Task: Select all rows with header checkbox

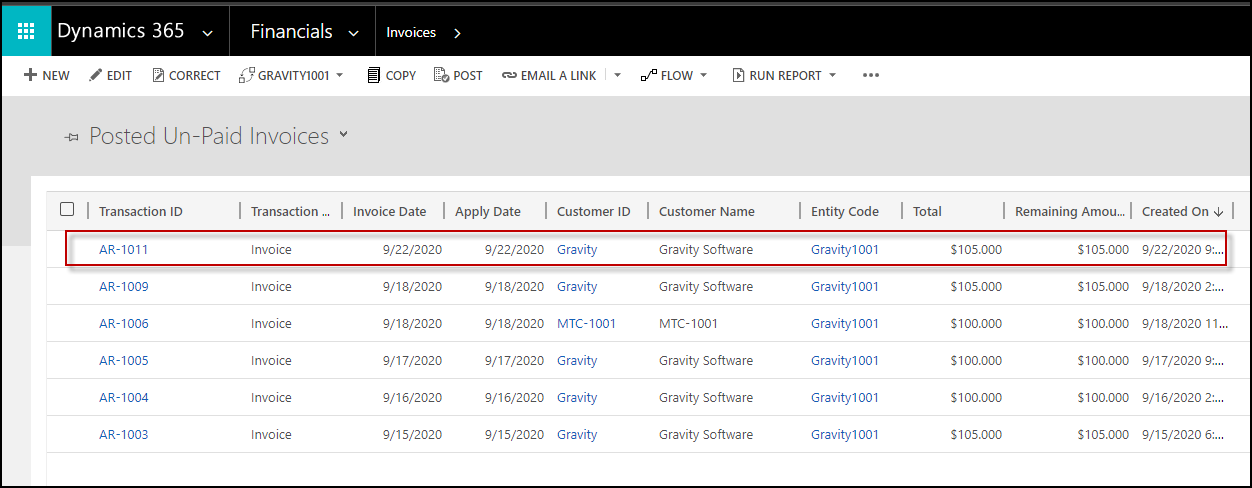Action: click(67, 209)
